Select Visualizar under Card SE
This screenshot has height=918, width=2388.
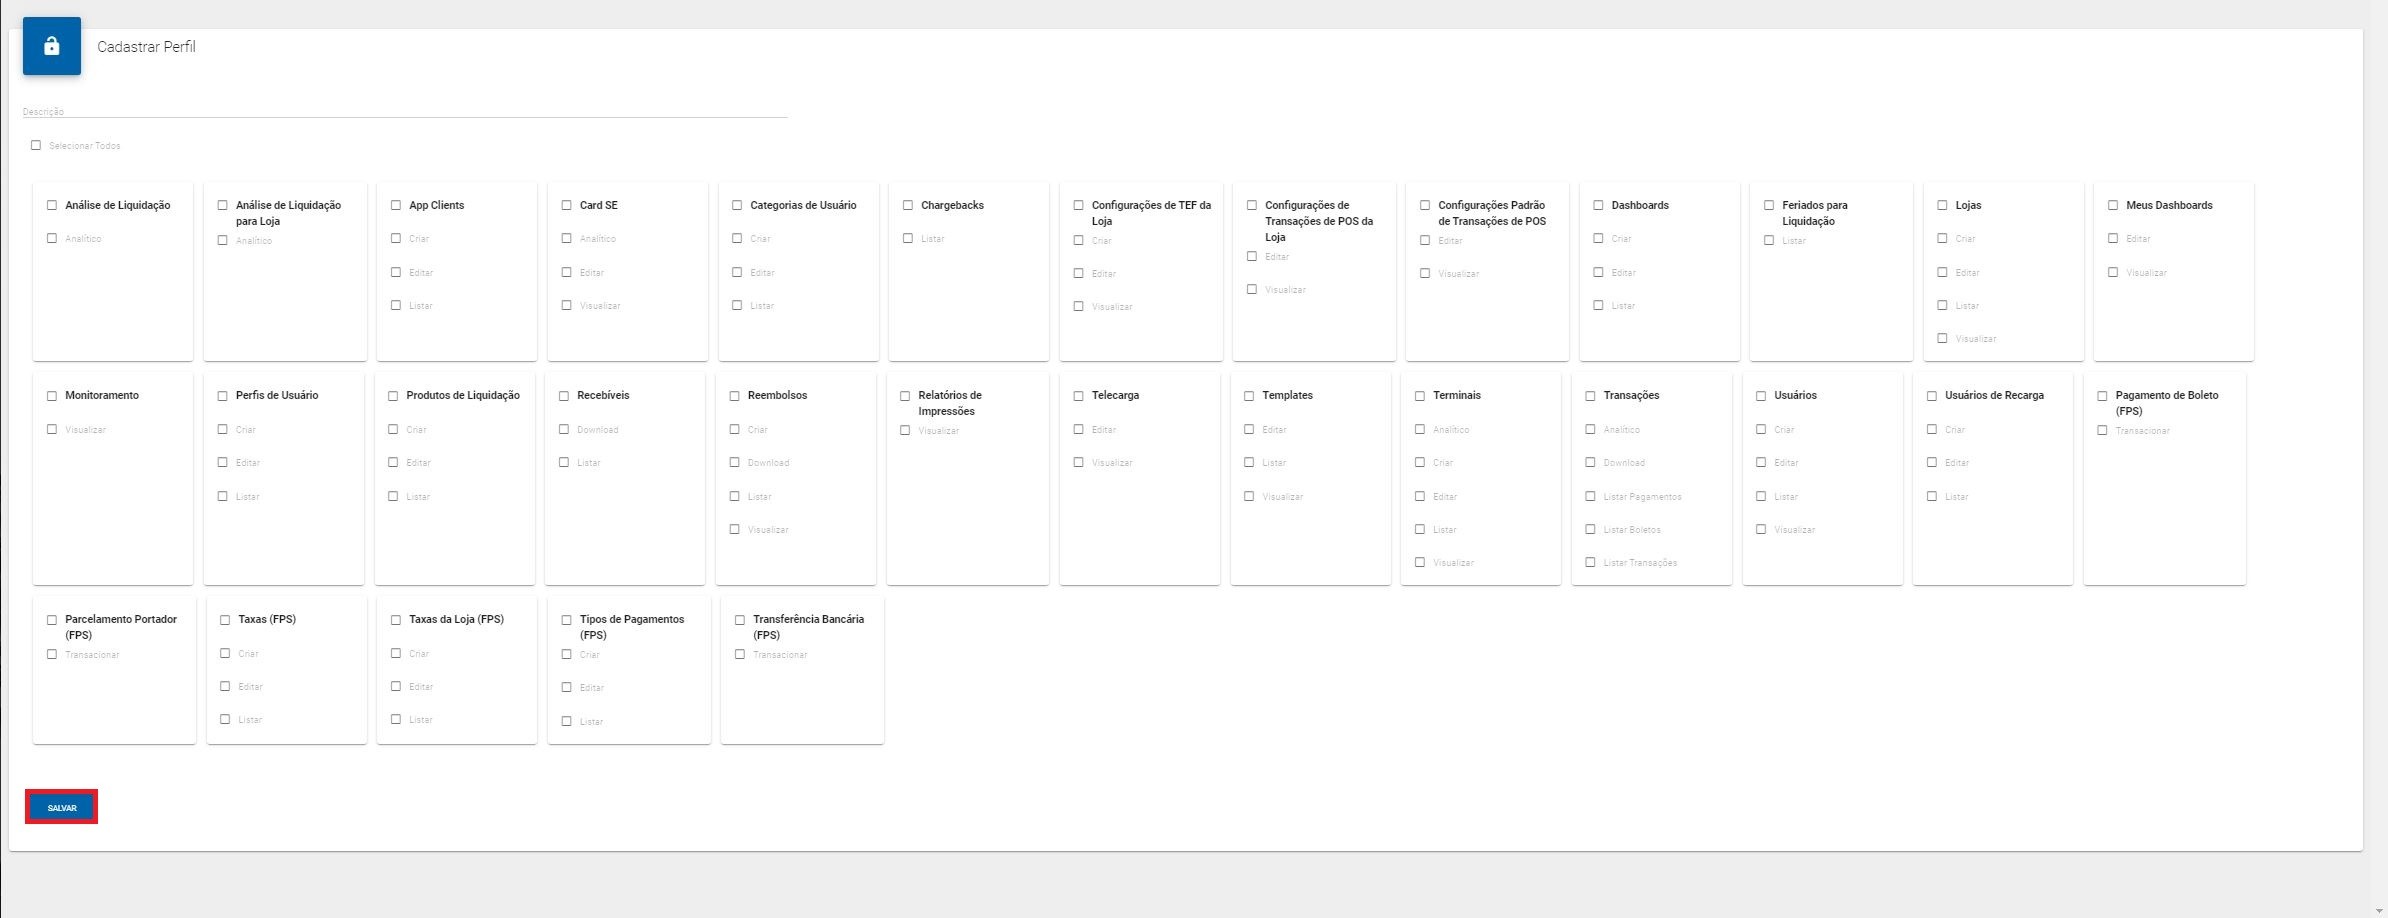[x=567, y=305]
